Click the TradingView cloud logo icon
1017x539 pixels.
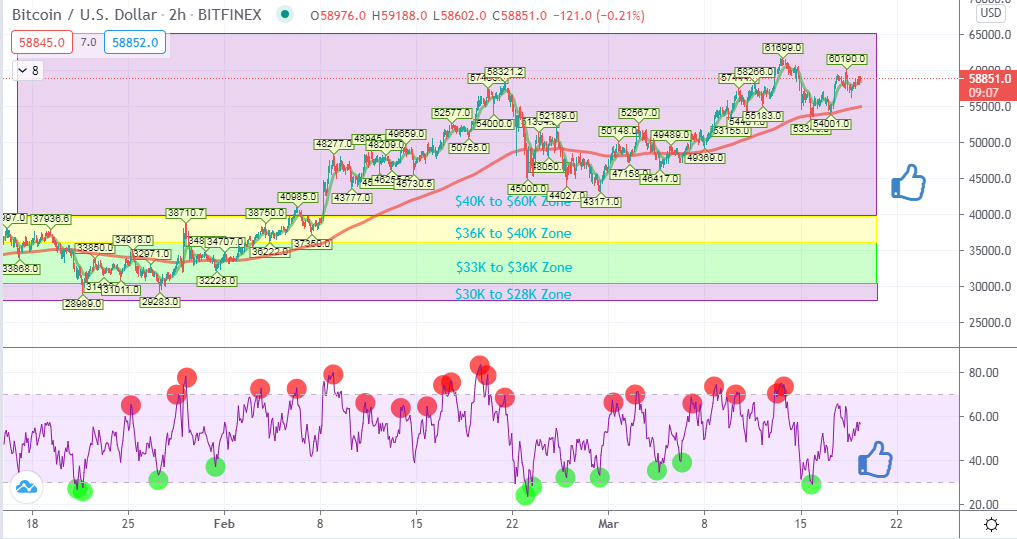click(27, 486)
